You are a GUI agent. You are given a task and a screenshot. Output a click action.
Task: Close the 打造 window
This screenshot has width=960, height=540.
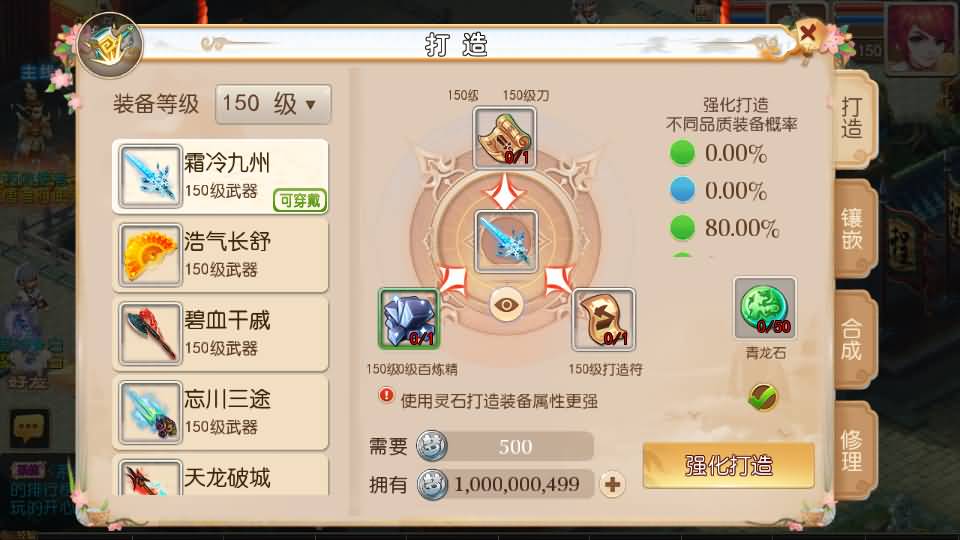tap(808, 34)
